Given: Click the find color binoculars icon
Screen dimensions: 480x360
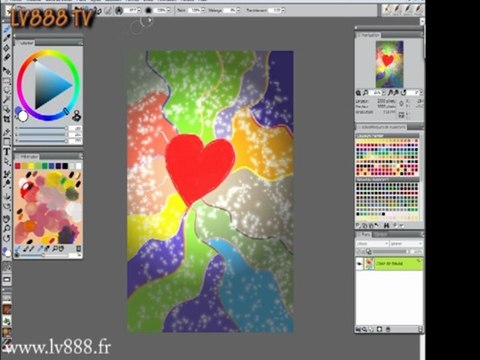Looking at the screenshot, I should [x=386, y=226].
